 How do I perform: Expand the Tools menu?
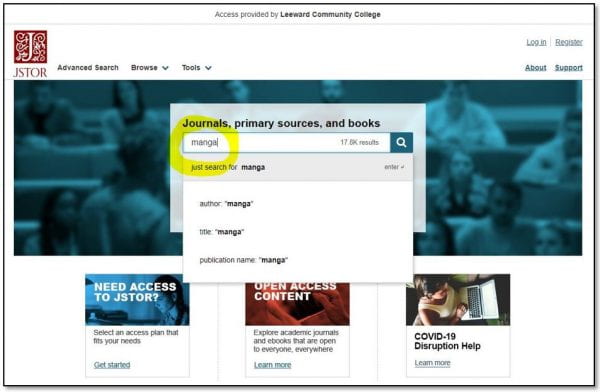pyautogui.click(x=196, y=67)
